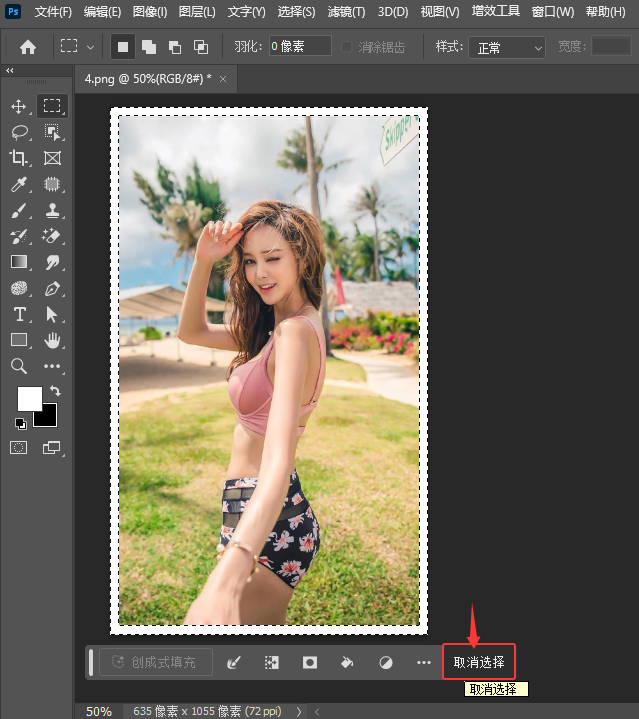This screenshot has height=719, width=639.
Task: Open the 文件(F) menu
Action: click(53, 11)
